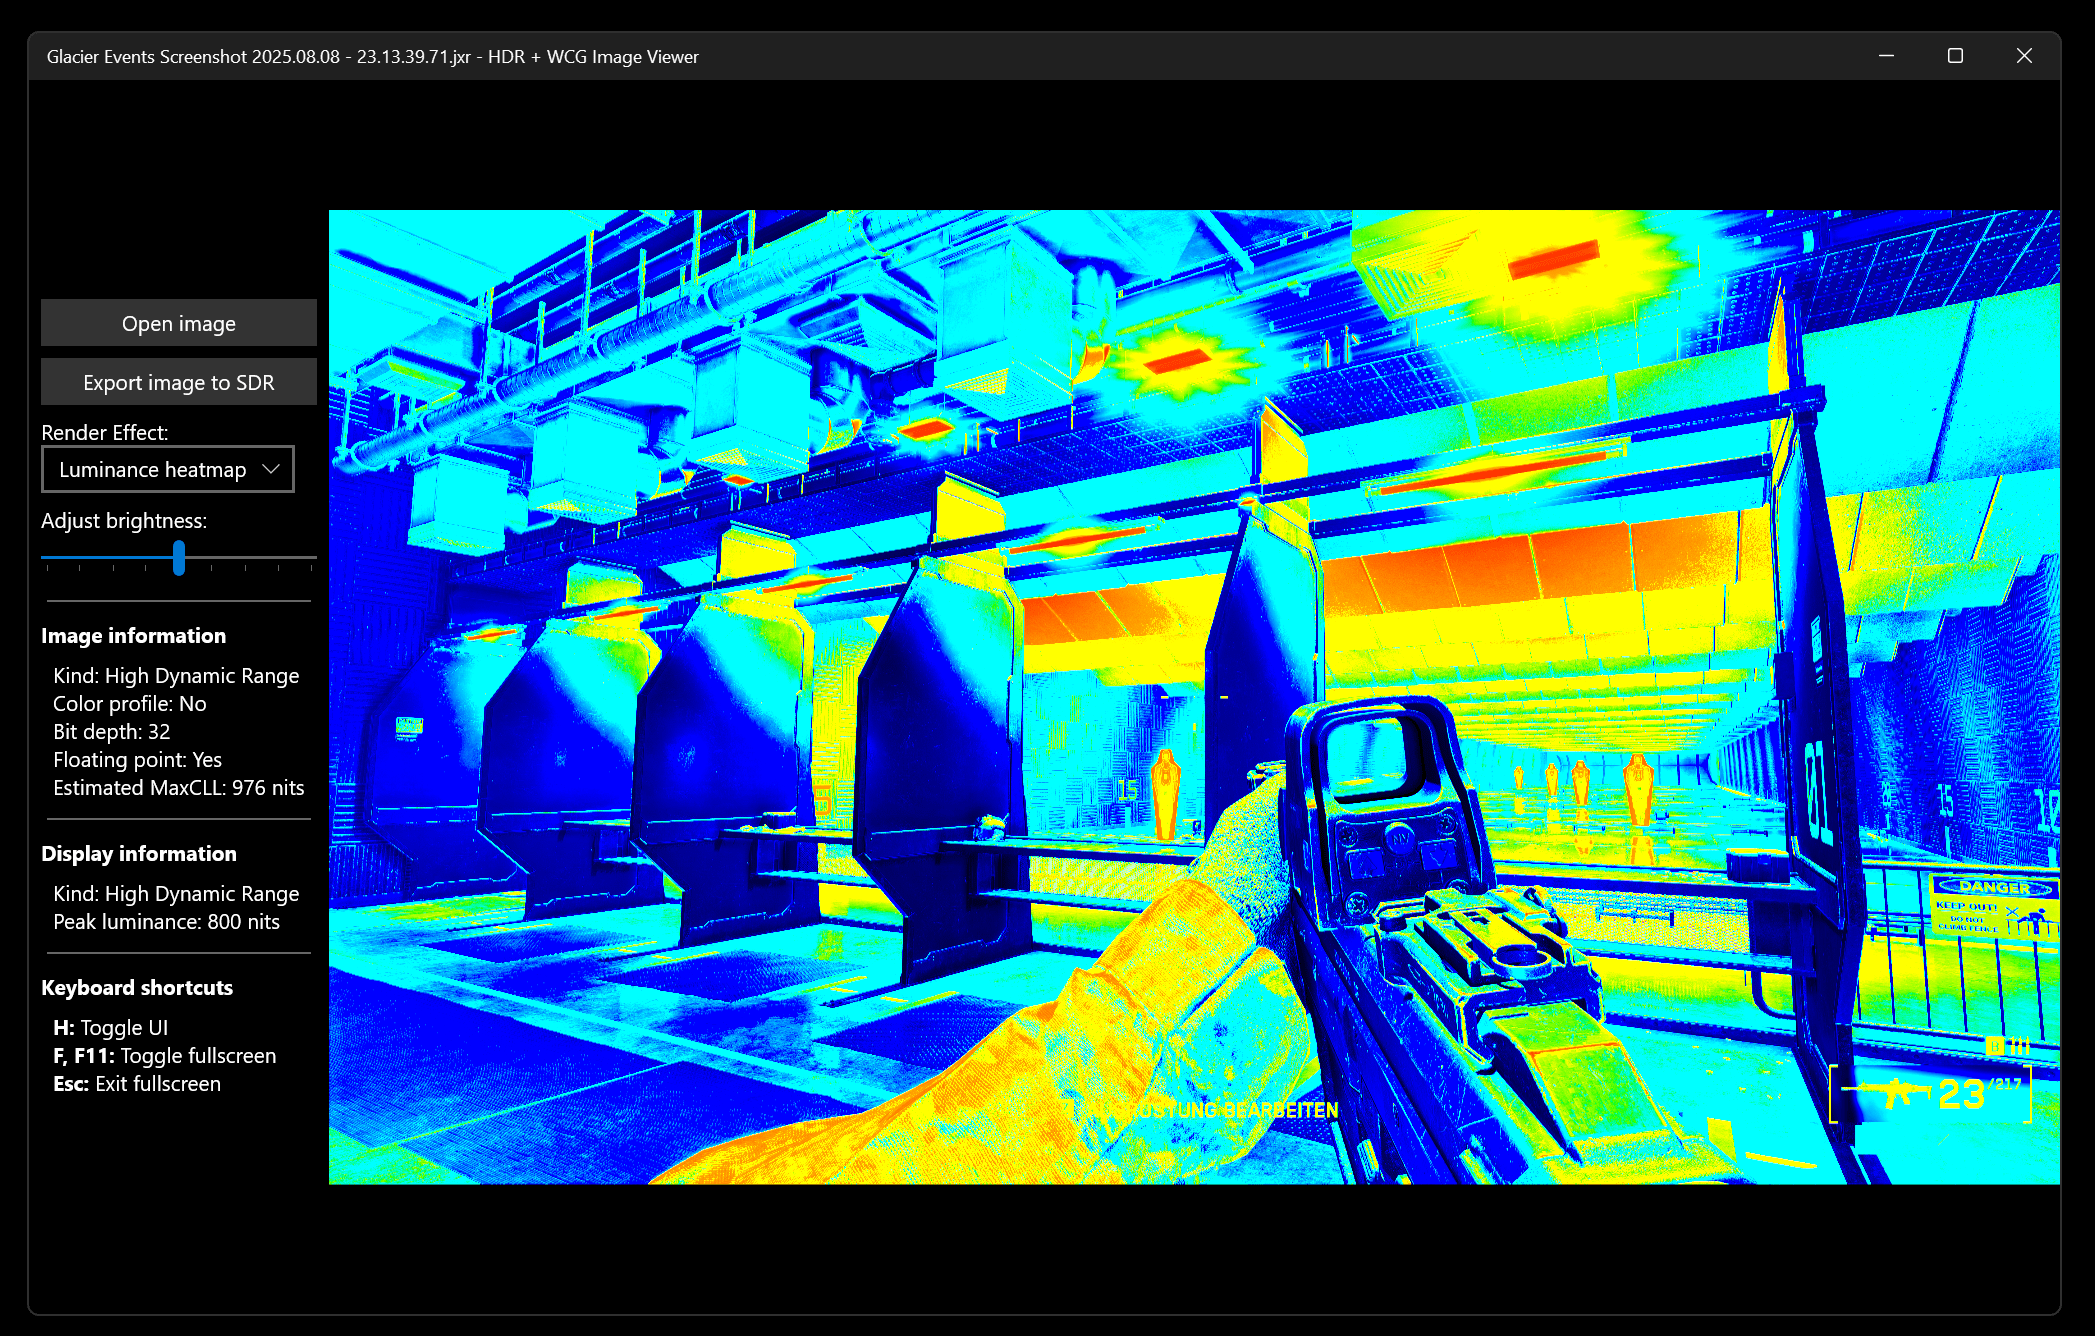2095x1336 pixels.
Task: Click the Keyboard shortcuts heading
Action: 137,987
